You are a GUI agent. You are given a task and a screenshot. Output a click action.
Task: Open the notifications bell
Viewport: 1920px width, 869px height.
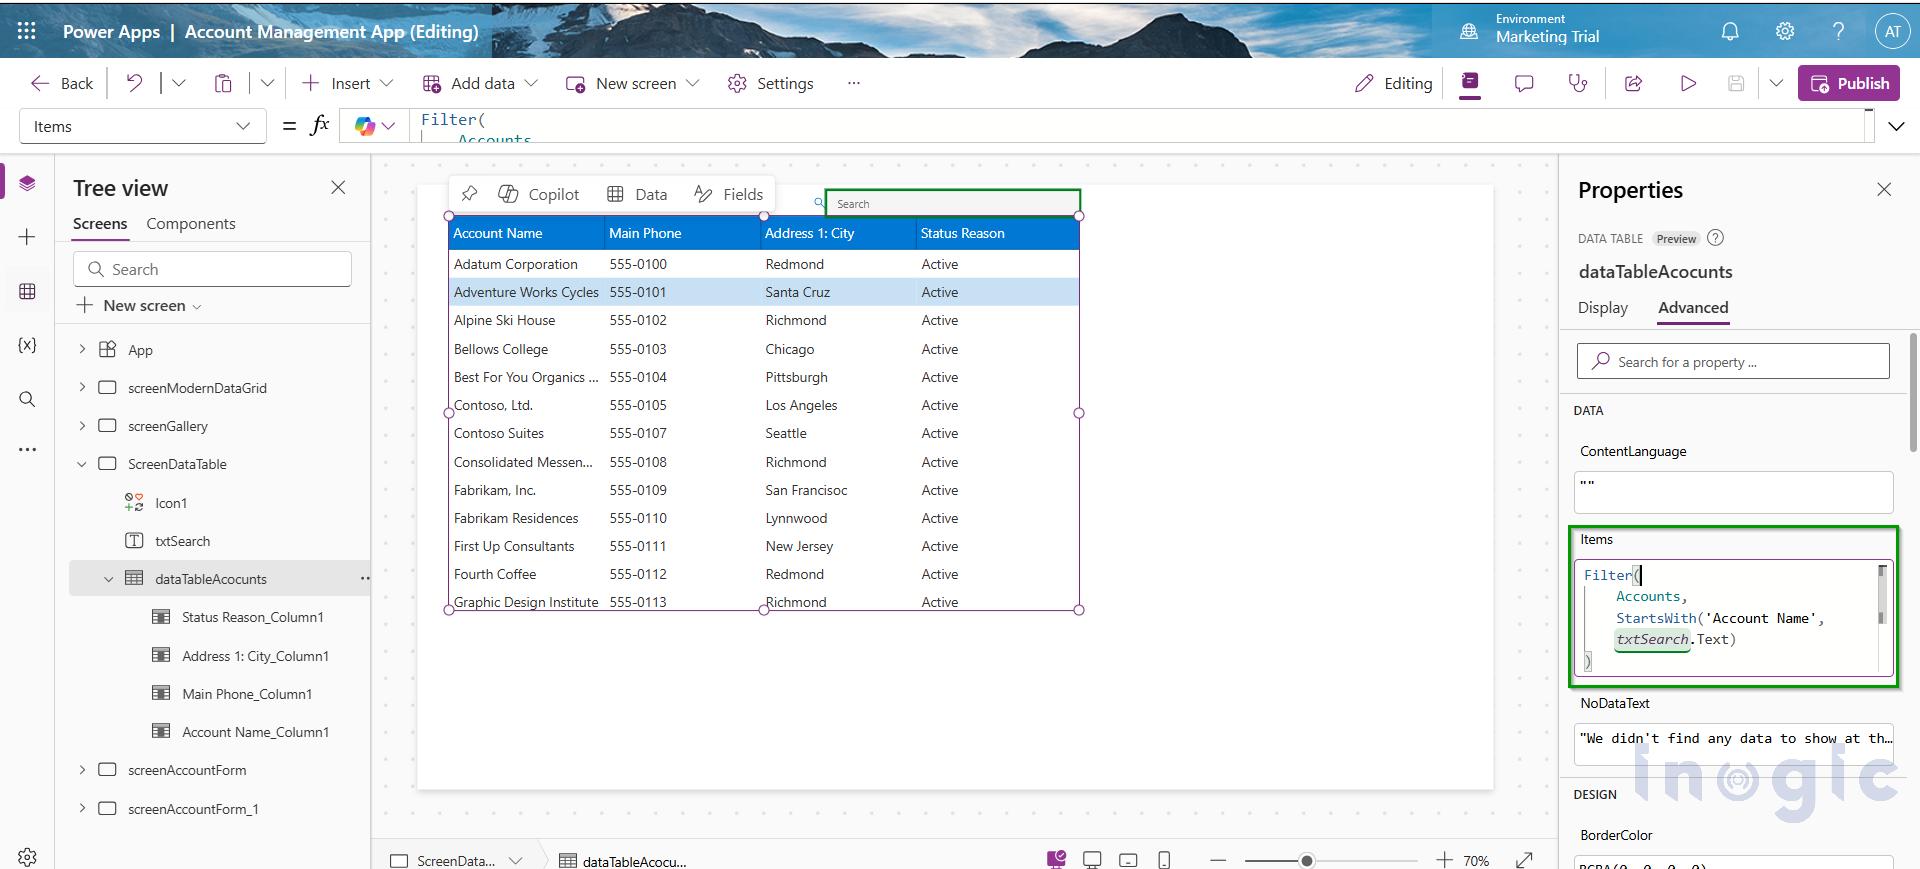(x=1730, y=31)
